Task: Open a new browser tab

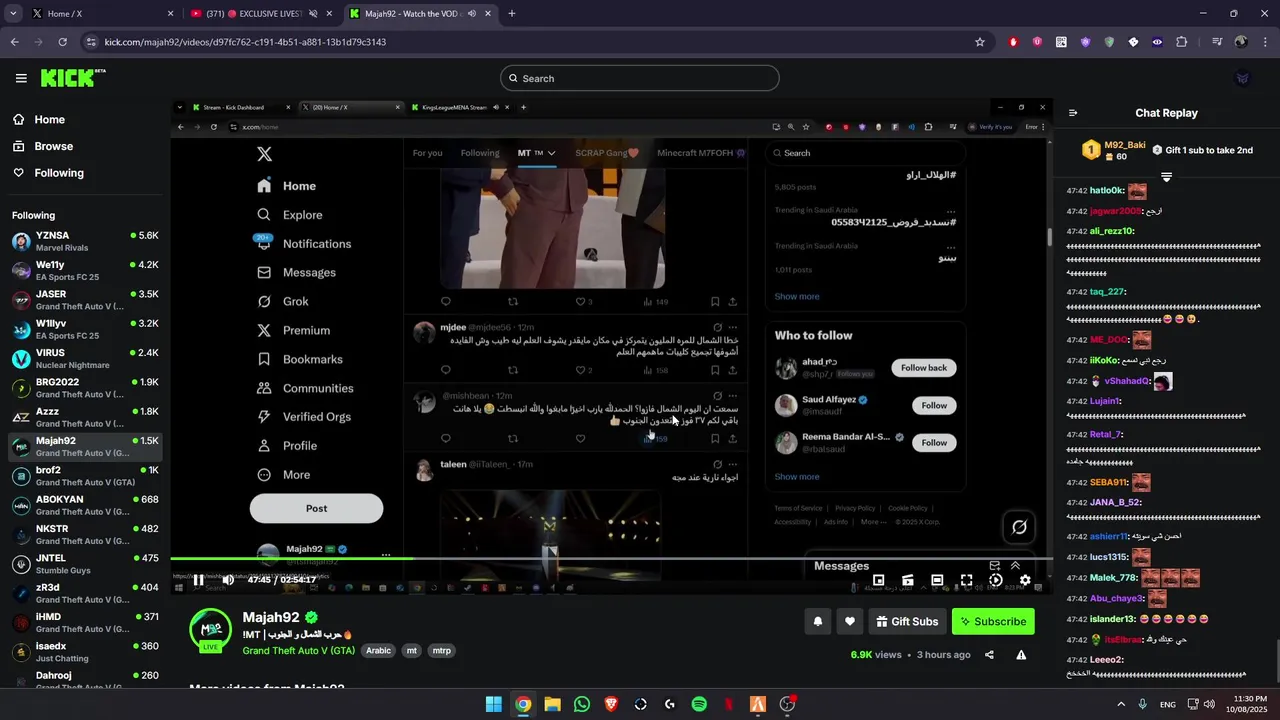Action: point(512,14)
